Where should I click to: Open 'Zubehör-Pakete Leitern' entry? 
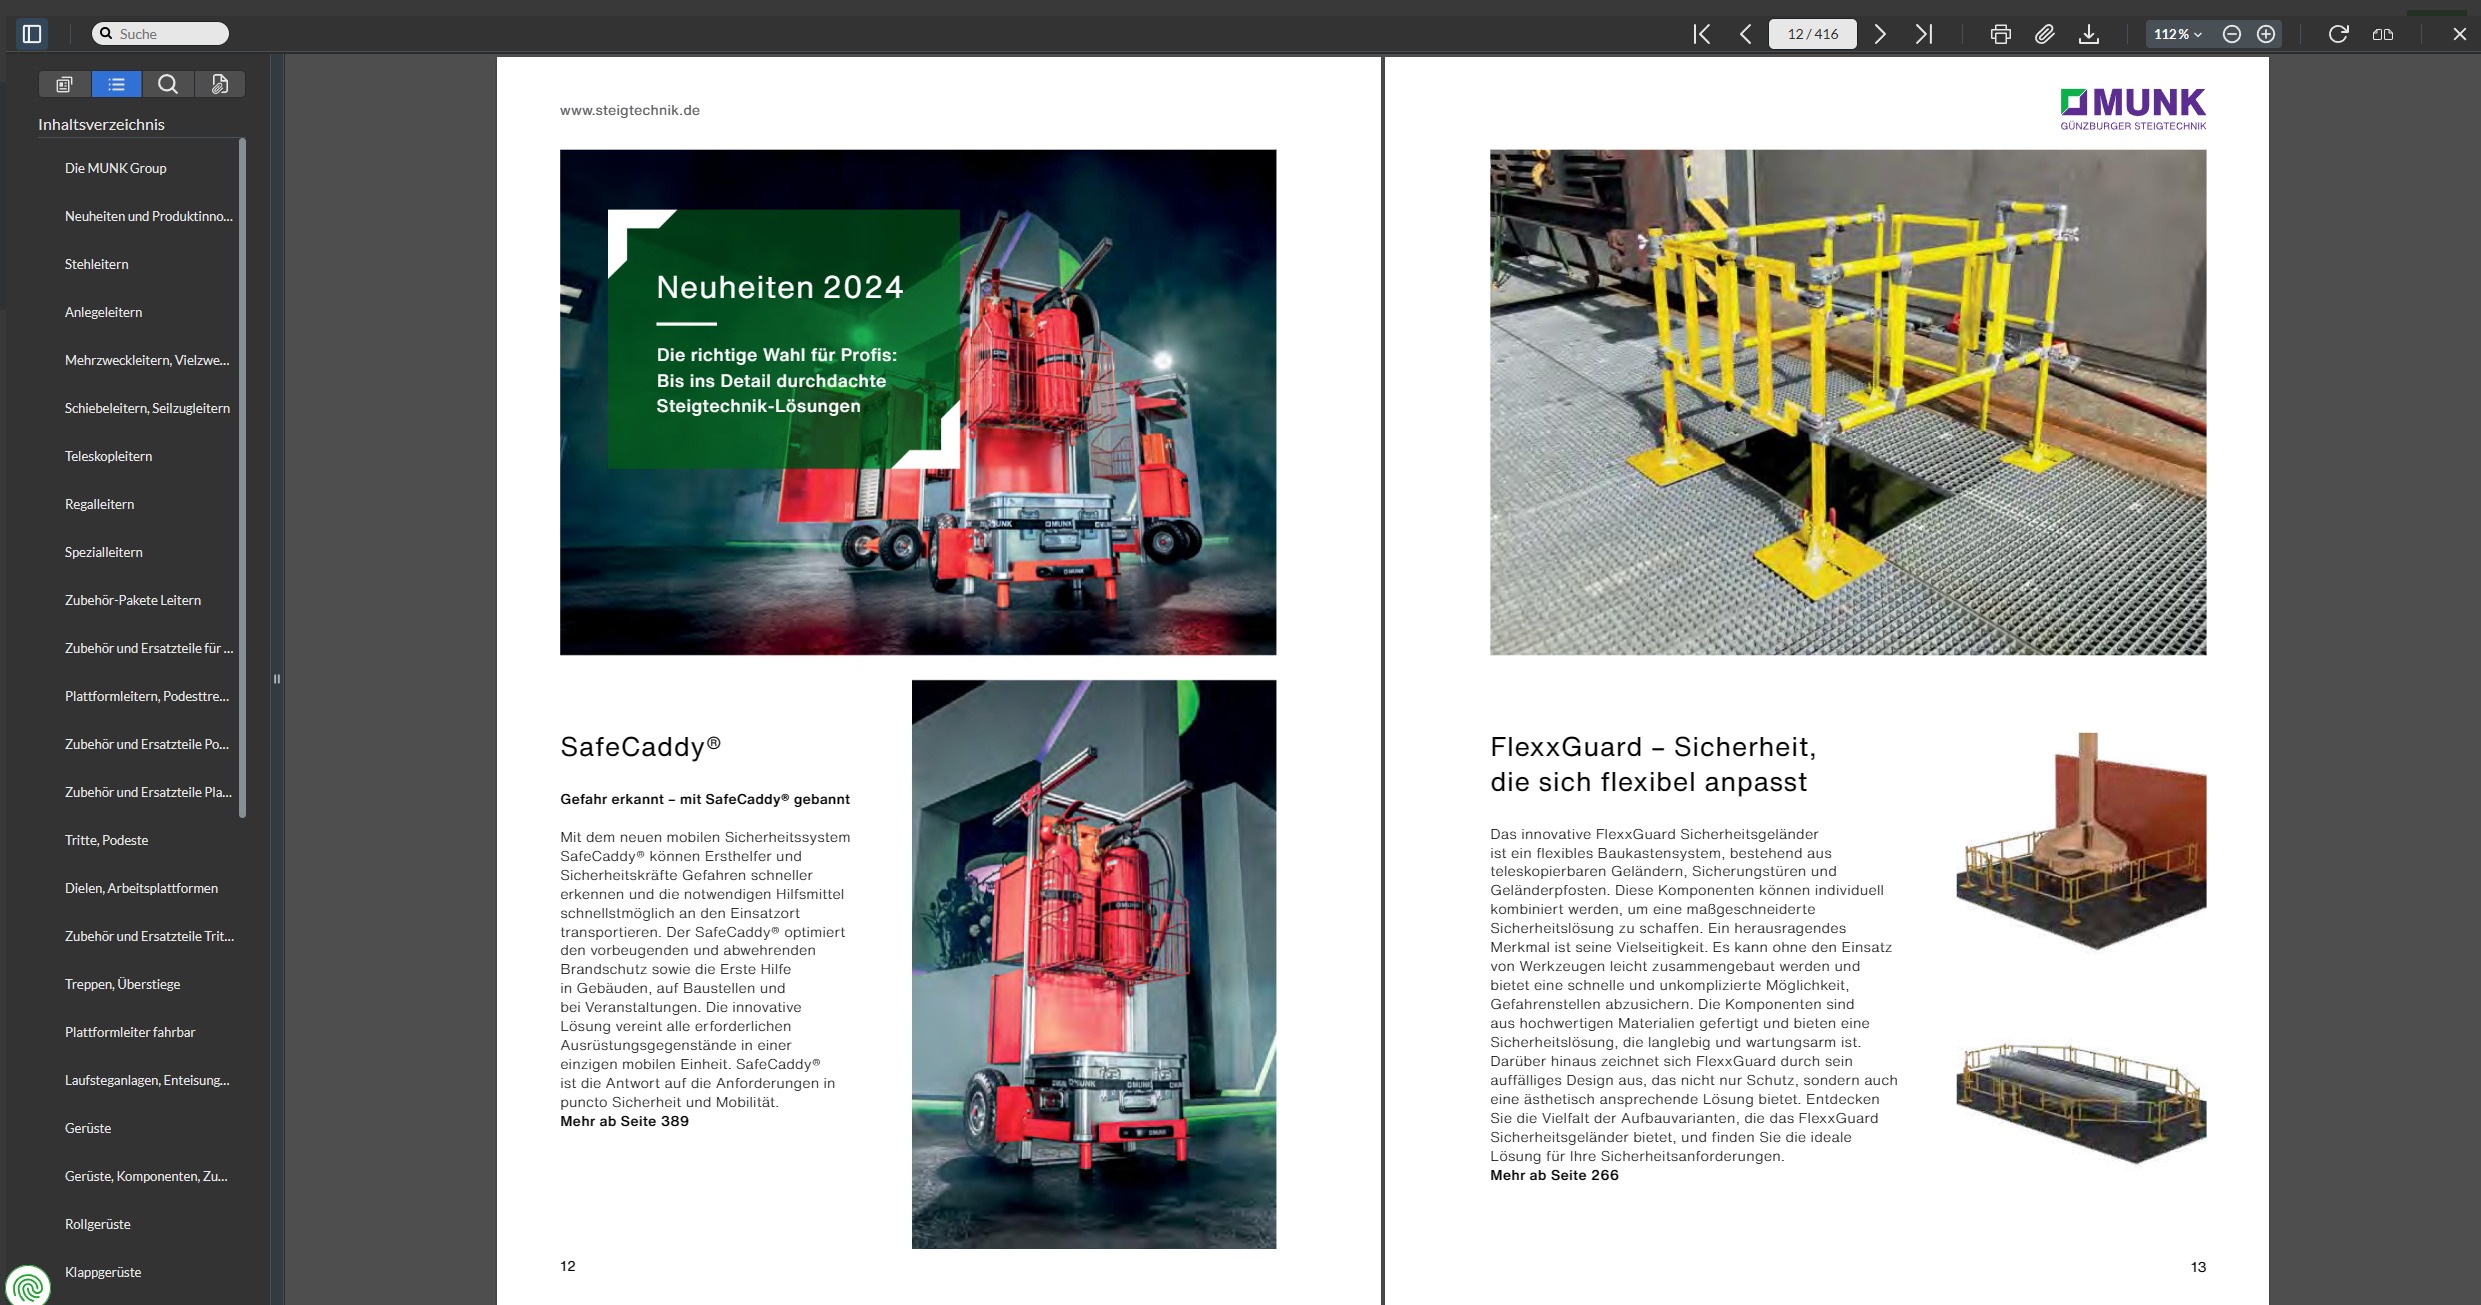(x=133, y=600)
